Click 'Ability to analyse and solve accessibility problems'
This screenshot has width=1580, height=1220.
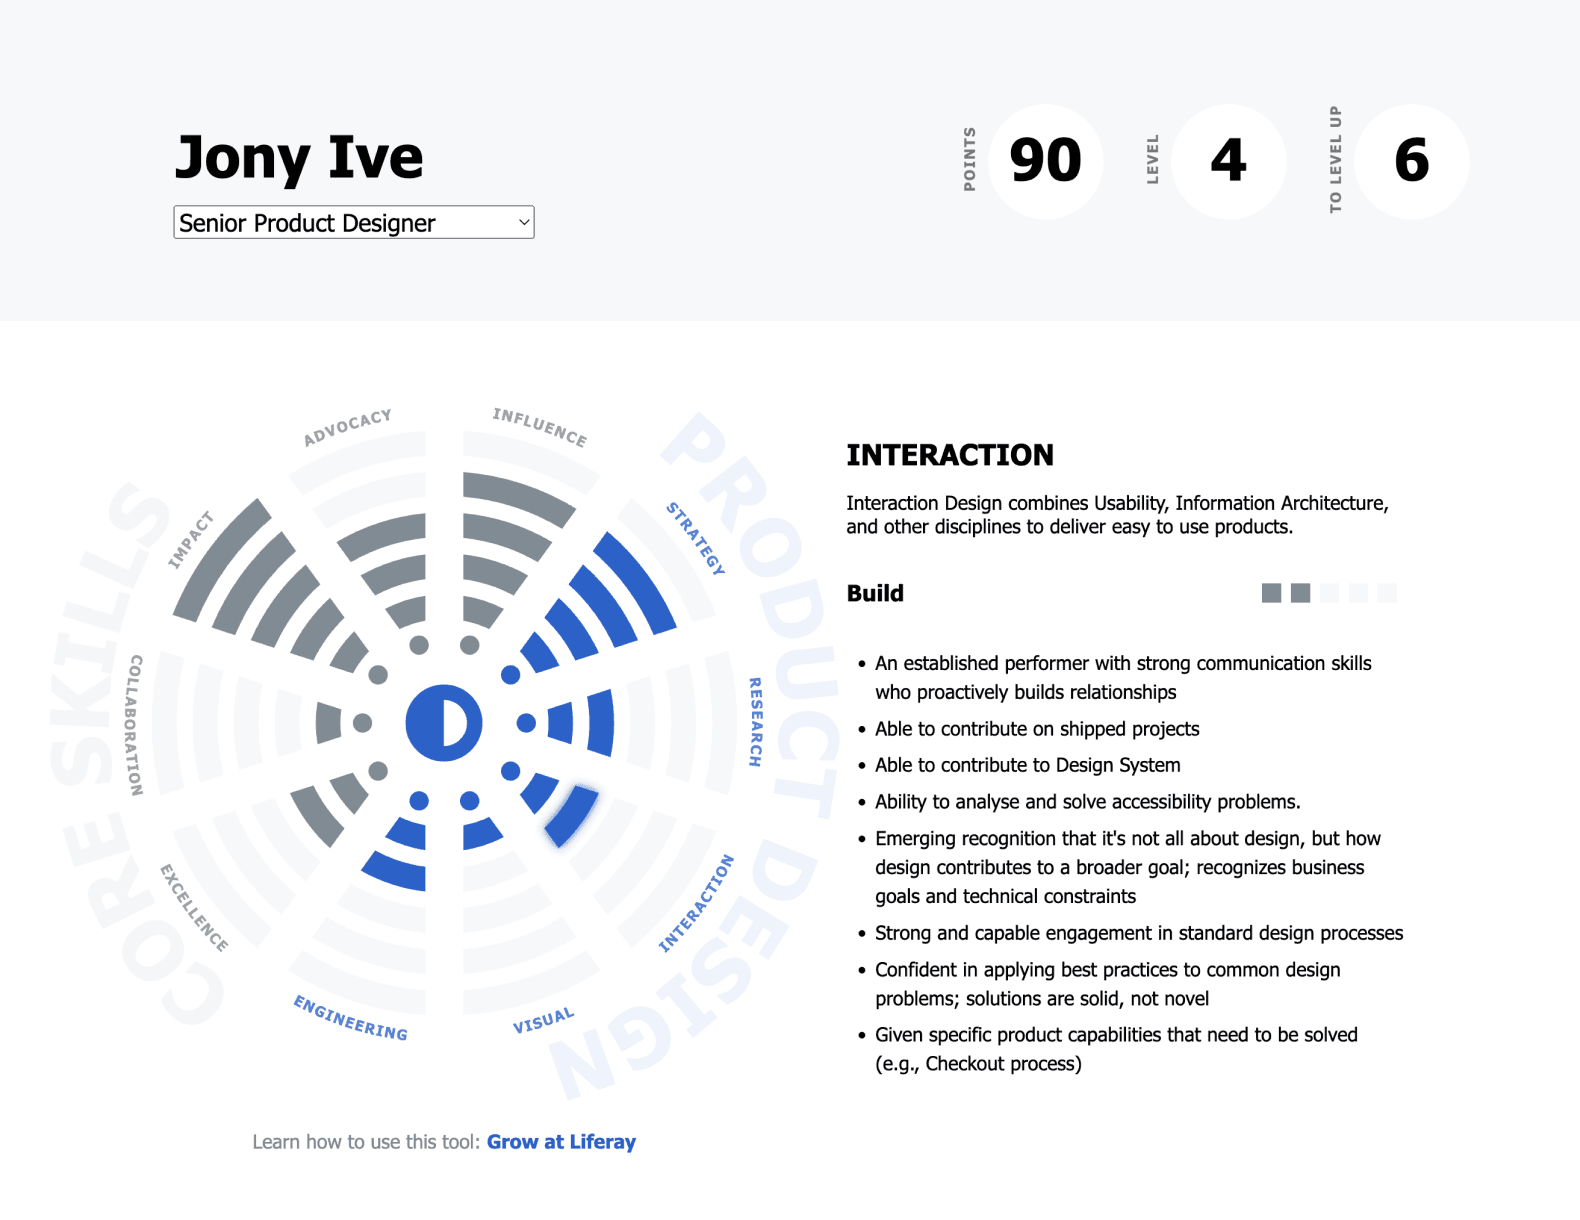pyautogui.click(x=1088, y=802)
